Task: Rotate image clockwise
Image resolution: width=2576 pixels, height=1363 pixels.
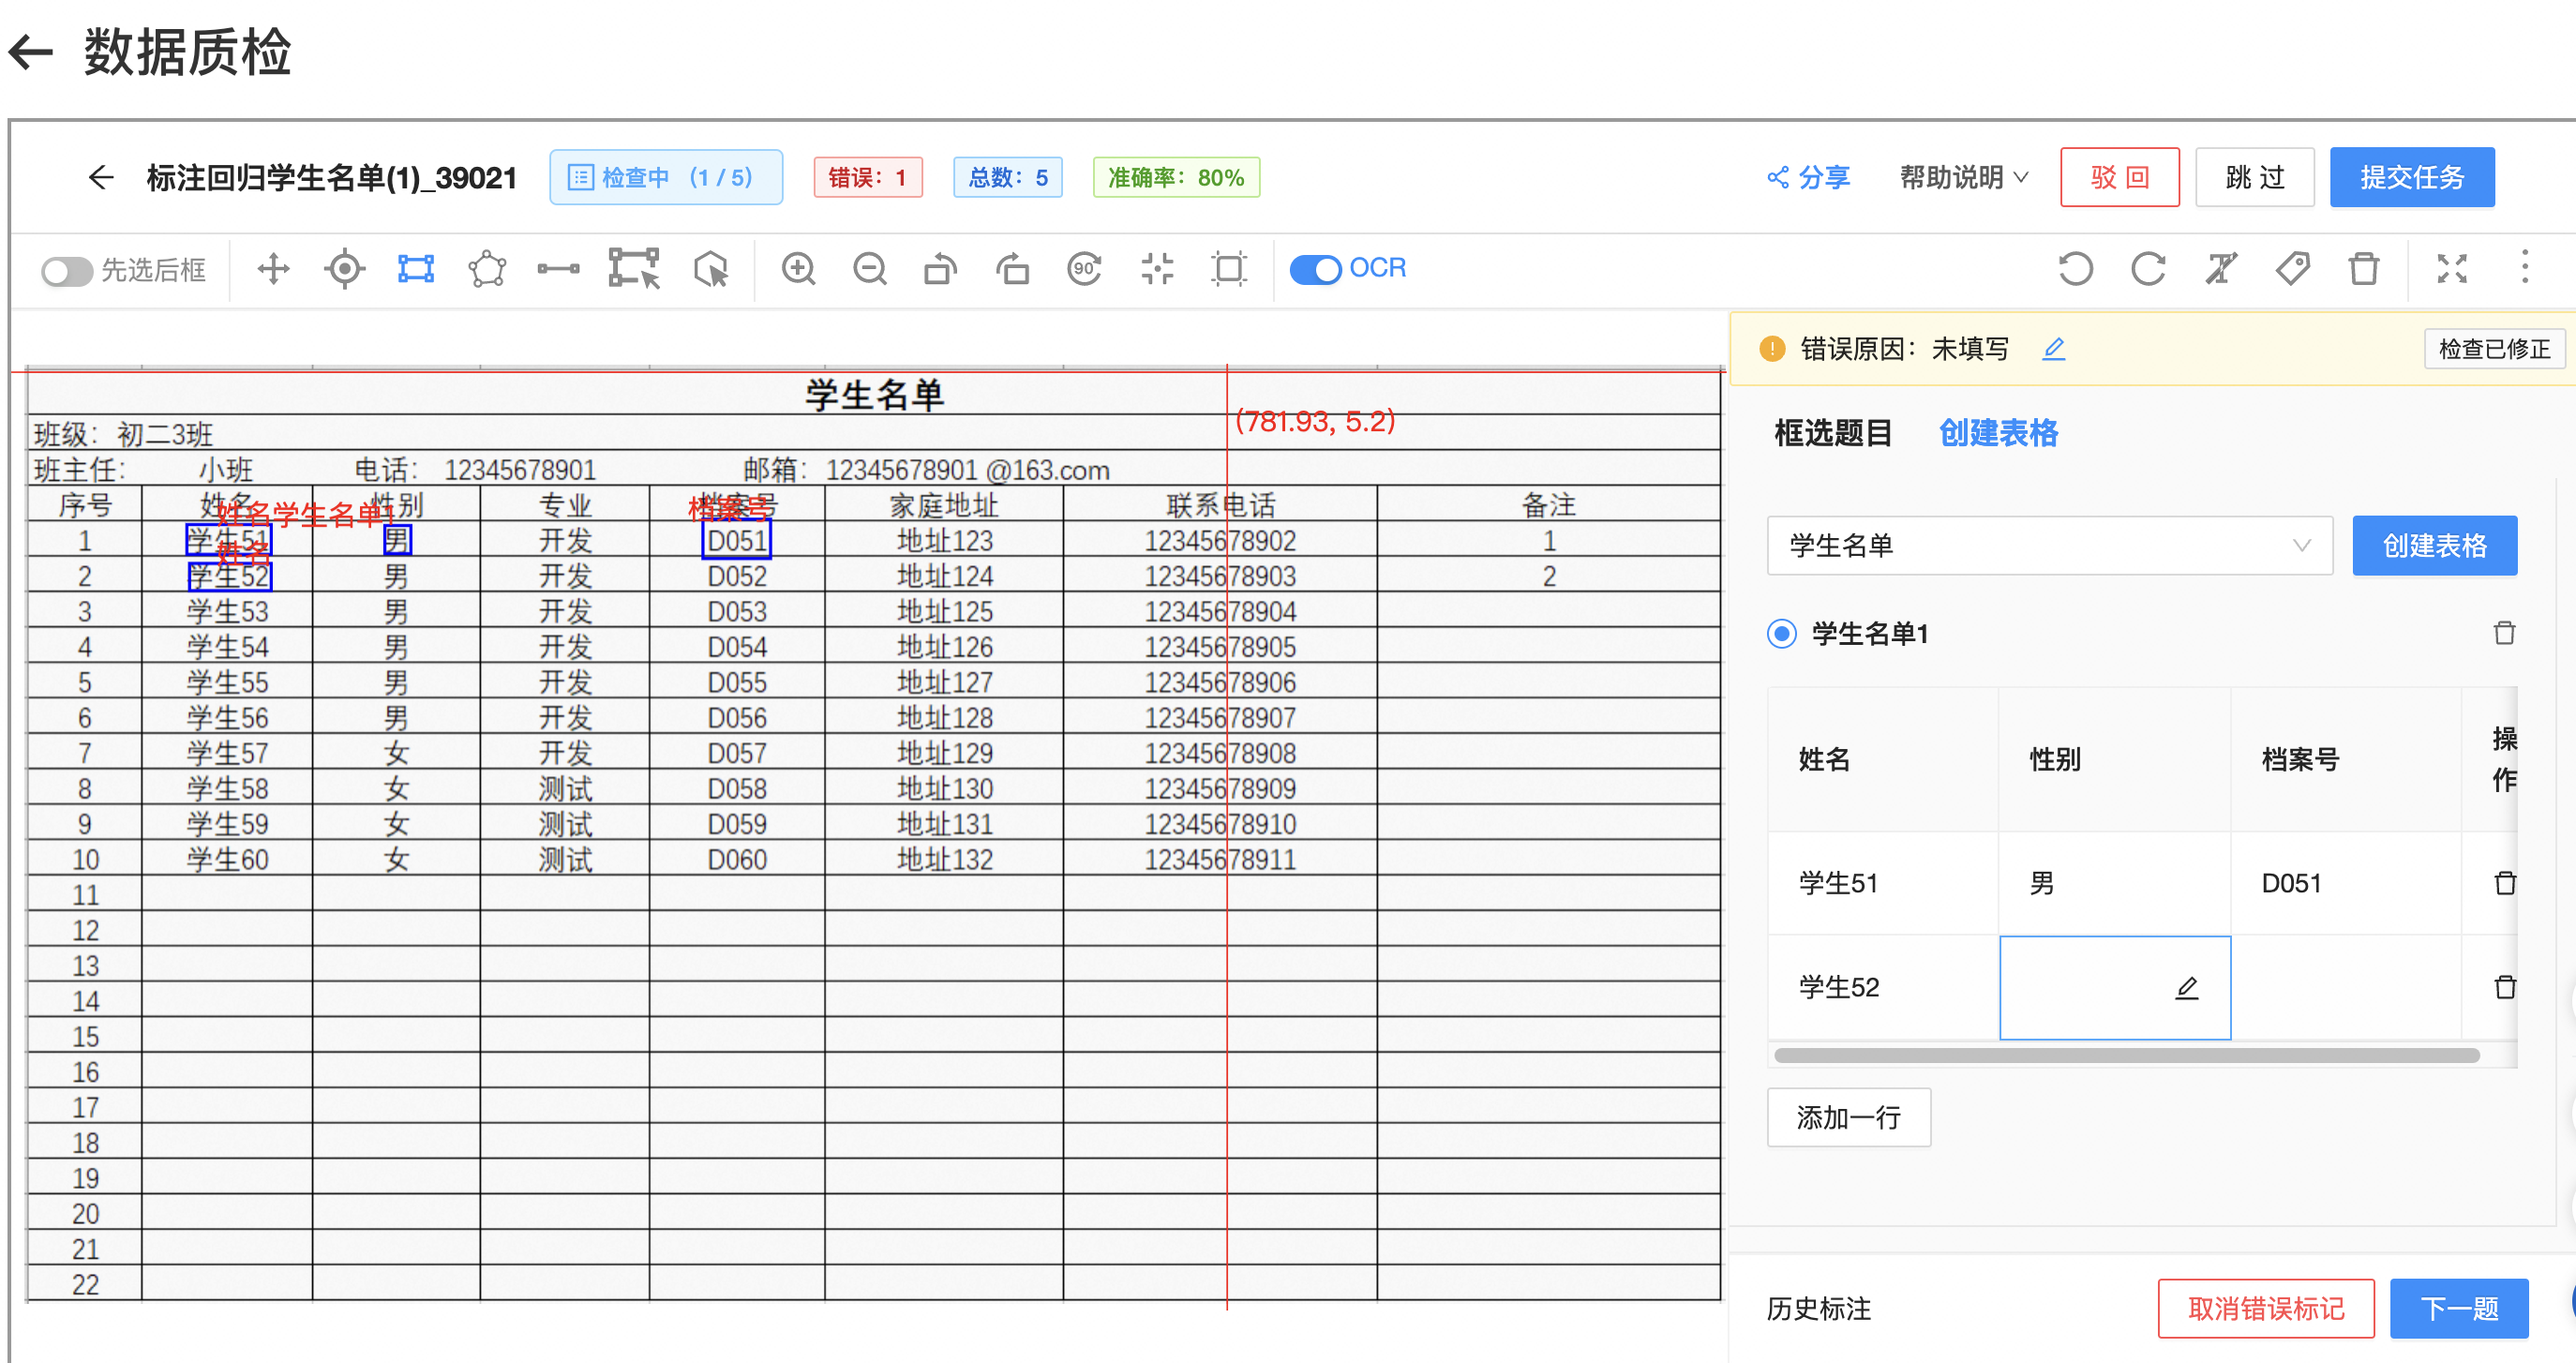Action: [x=1012, y=269]
